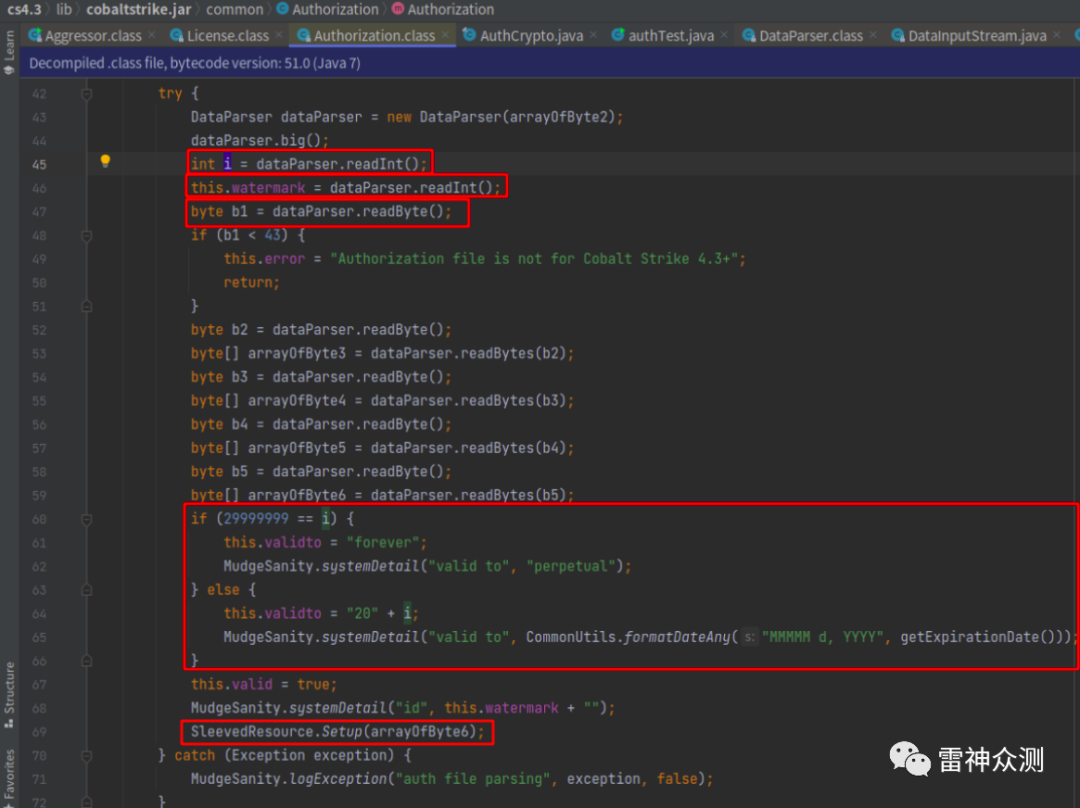Open the DataParser.class tab

[x=811, y=36]
